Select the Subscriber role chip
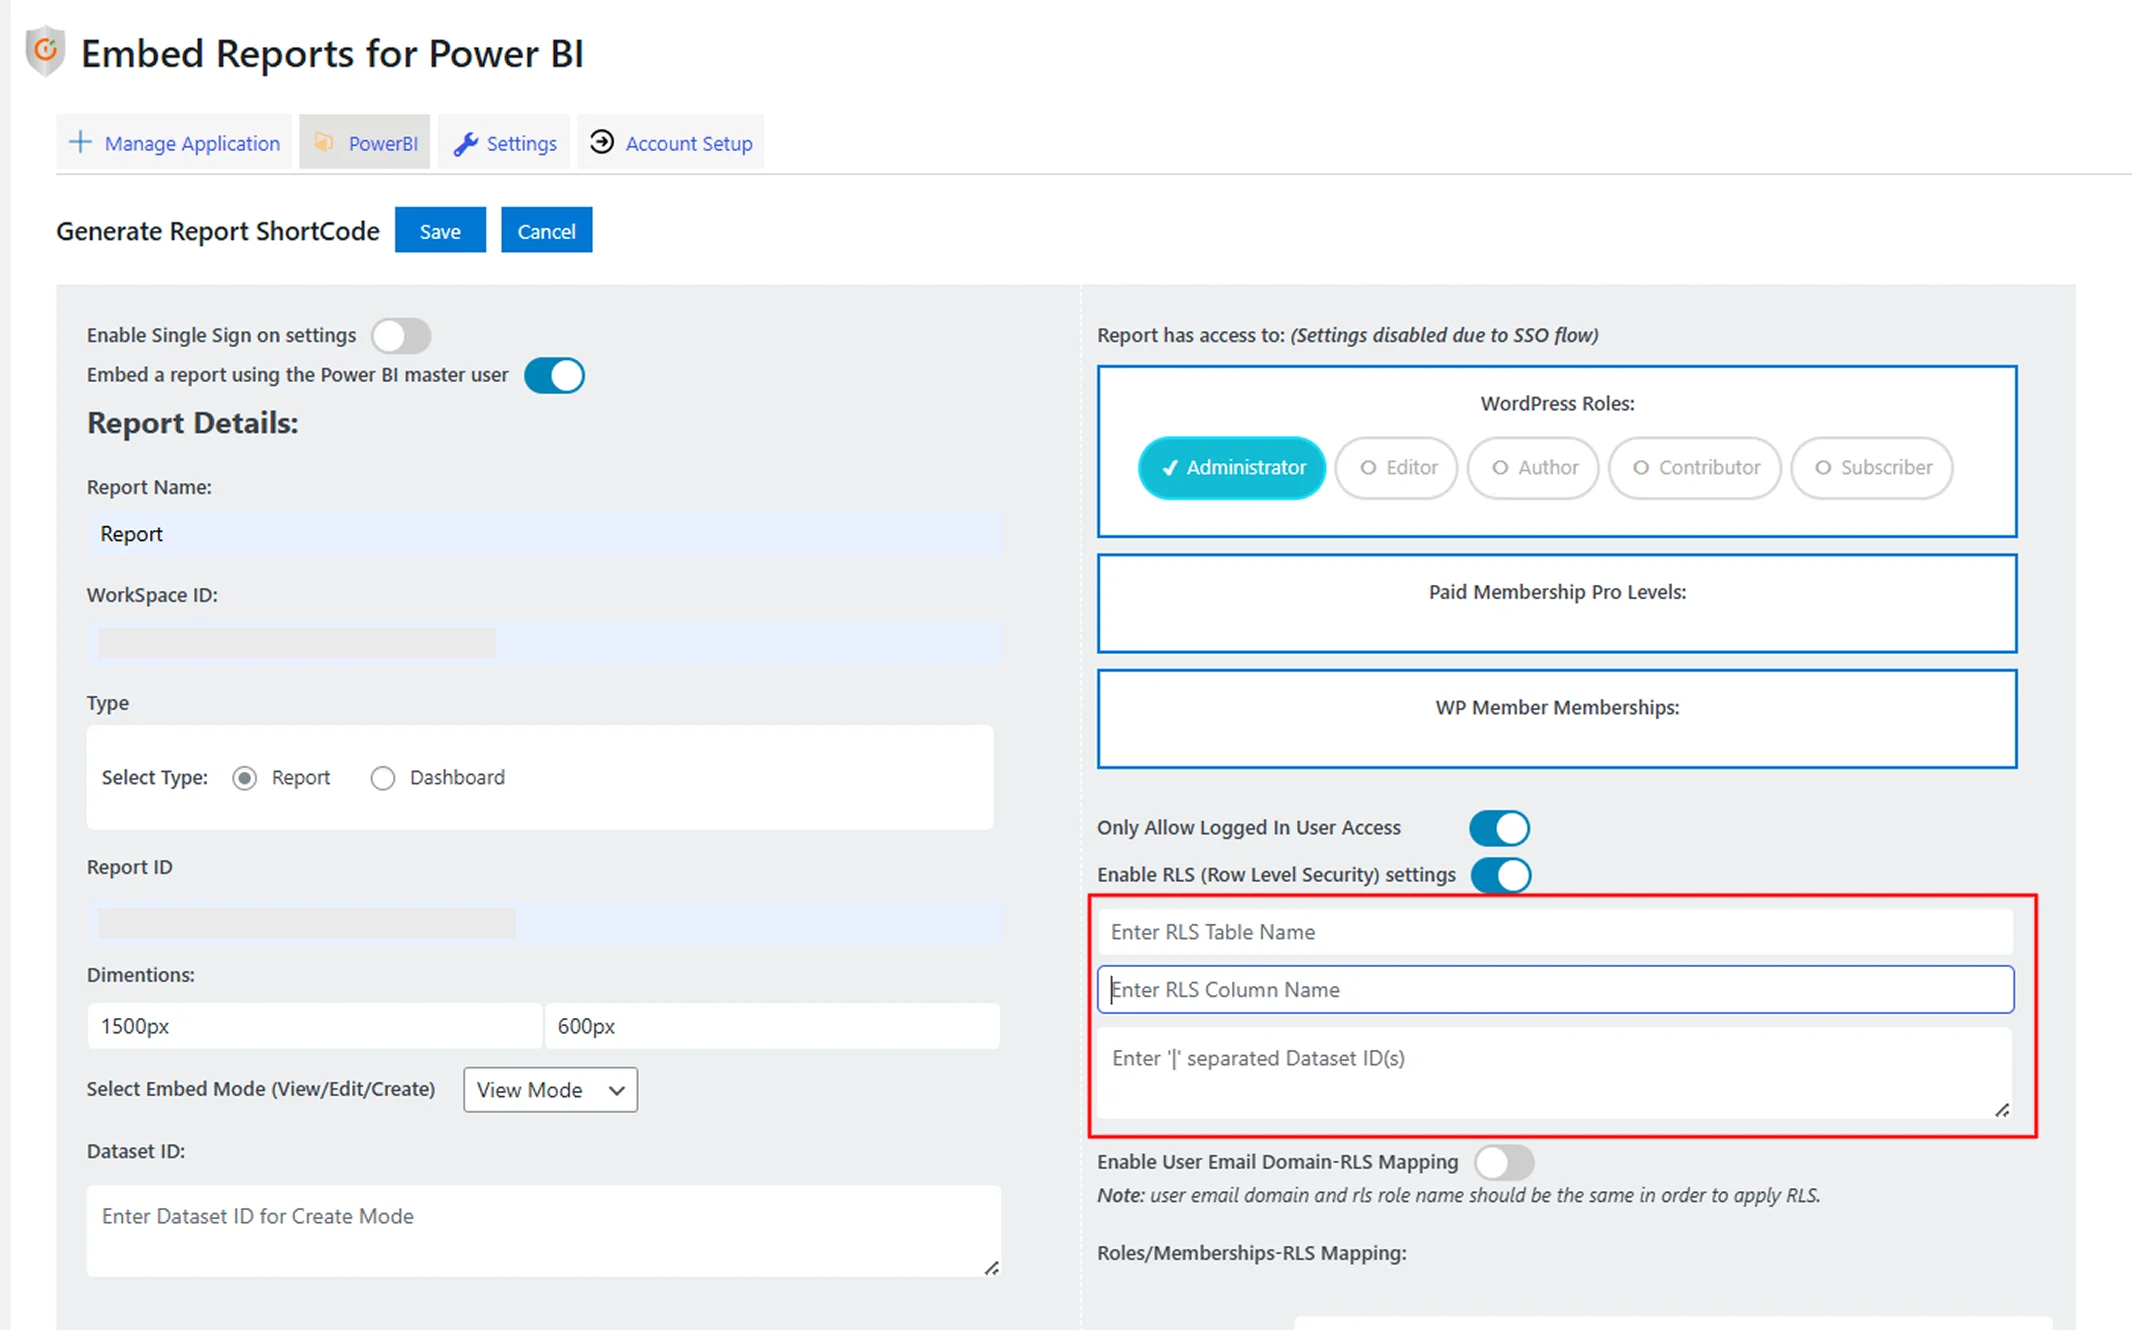This screenshot has width=2132, height=1330. [x=1872, y=468]
